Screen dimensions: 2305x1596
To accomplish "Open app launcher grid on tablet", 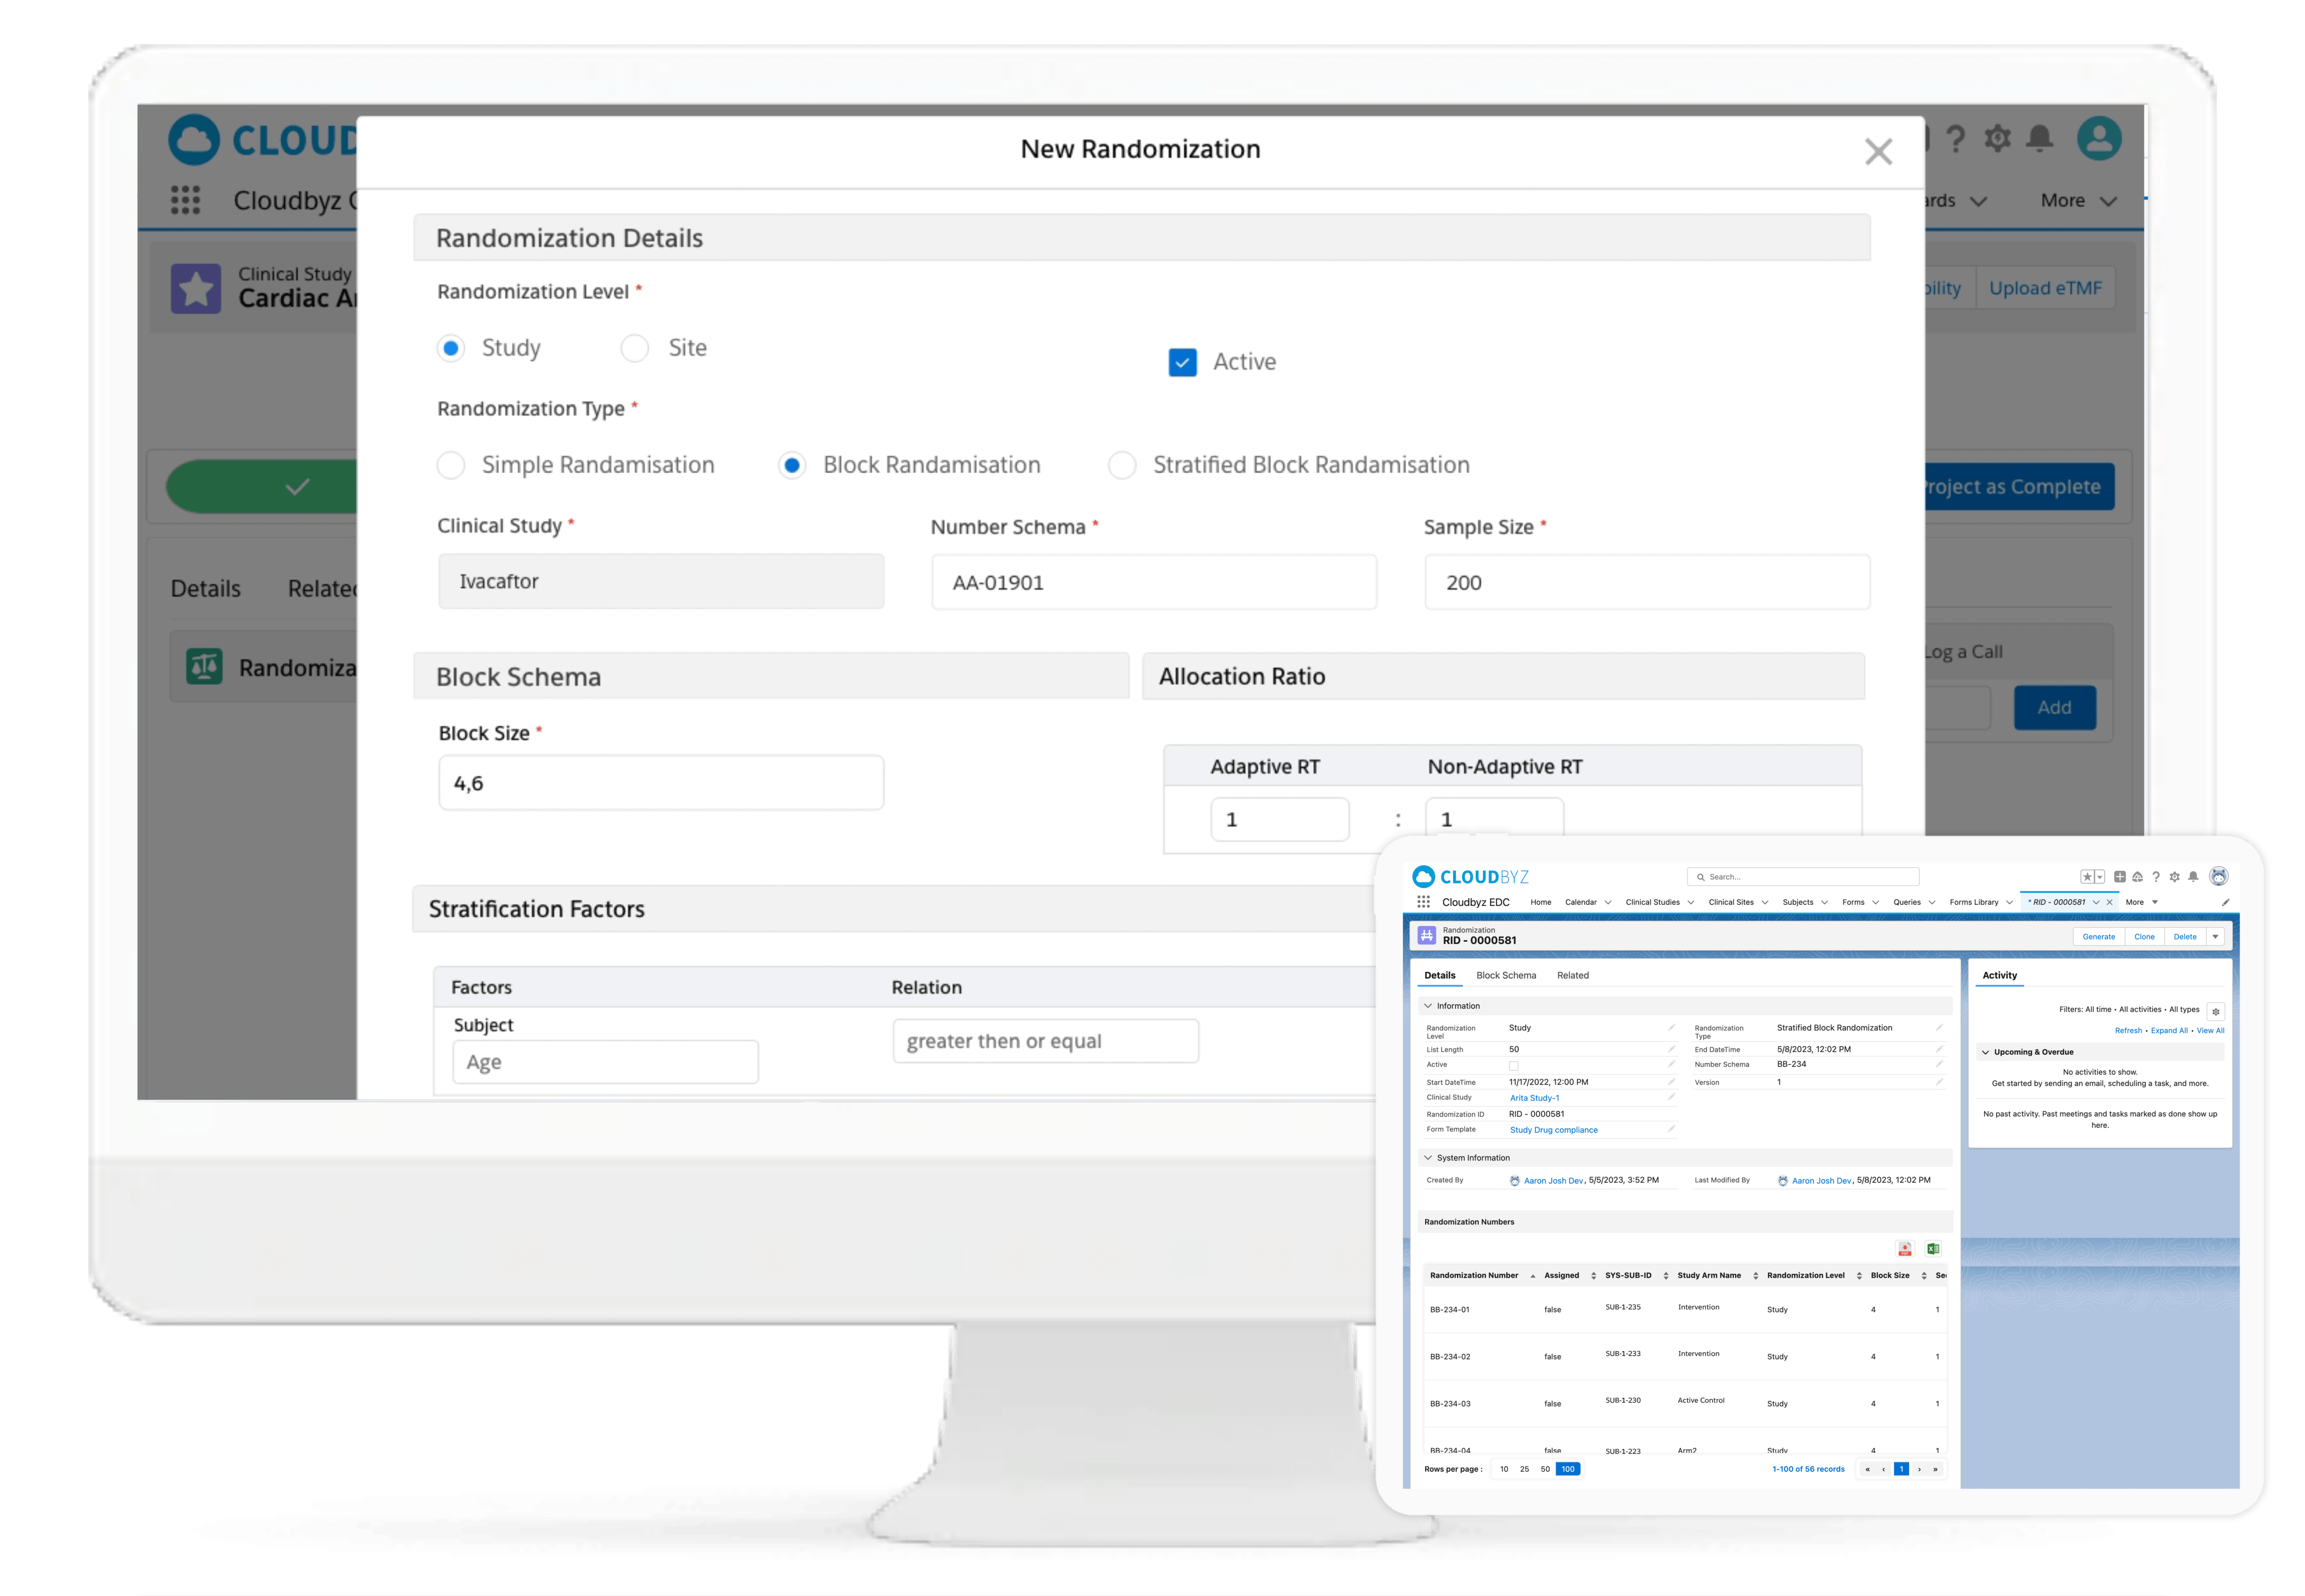I will click(1423, 902).
